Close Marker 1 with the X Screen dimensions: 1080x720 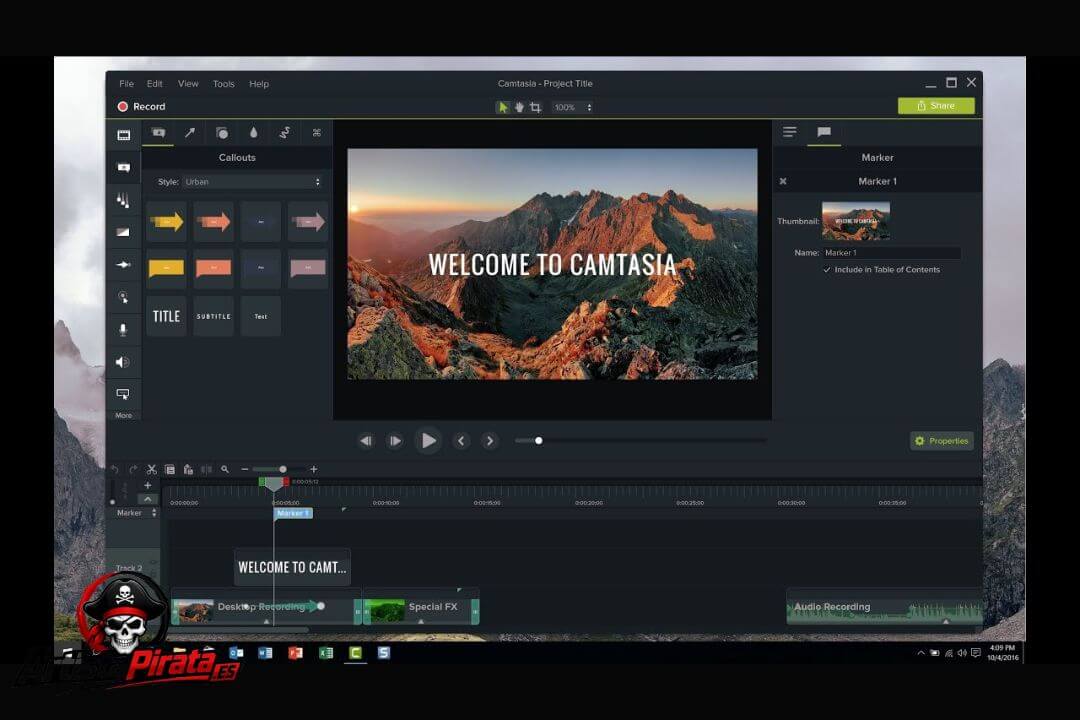click(x=783, y=181)
